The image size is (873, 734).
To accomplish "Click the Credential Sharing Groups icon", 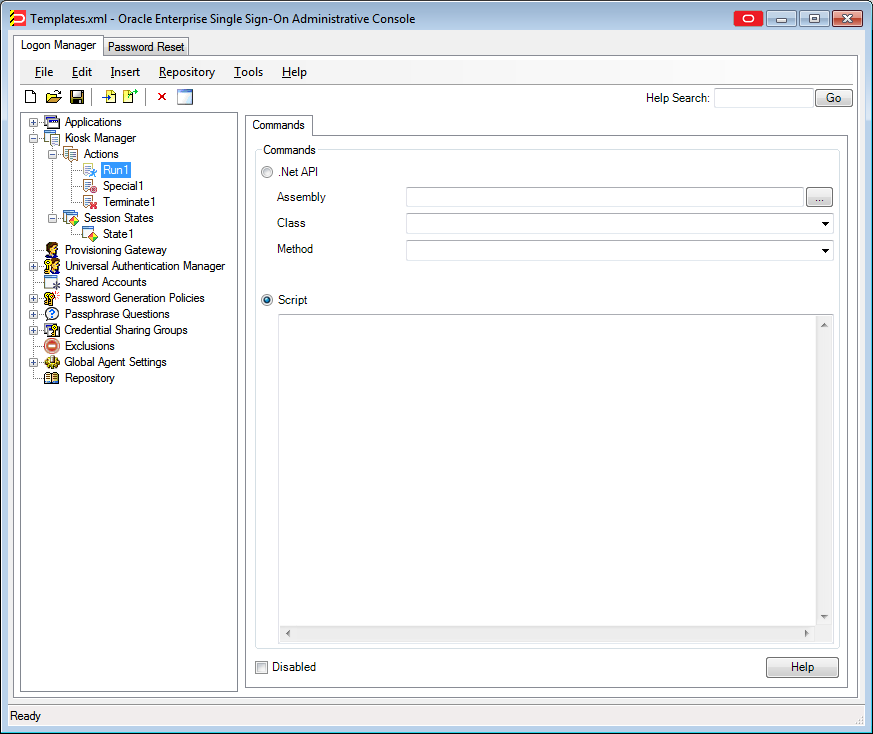I will tap(52, 330).
